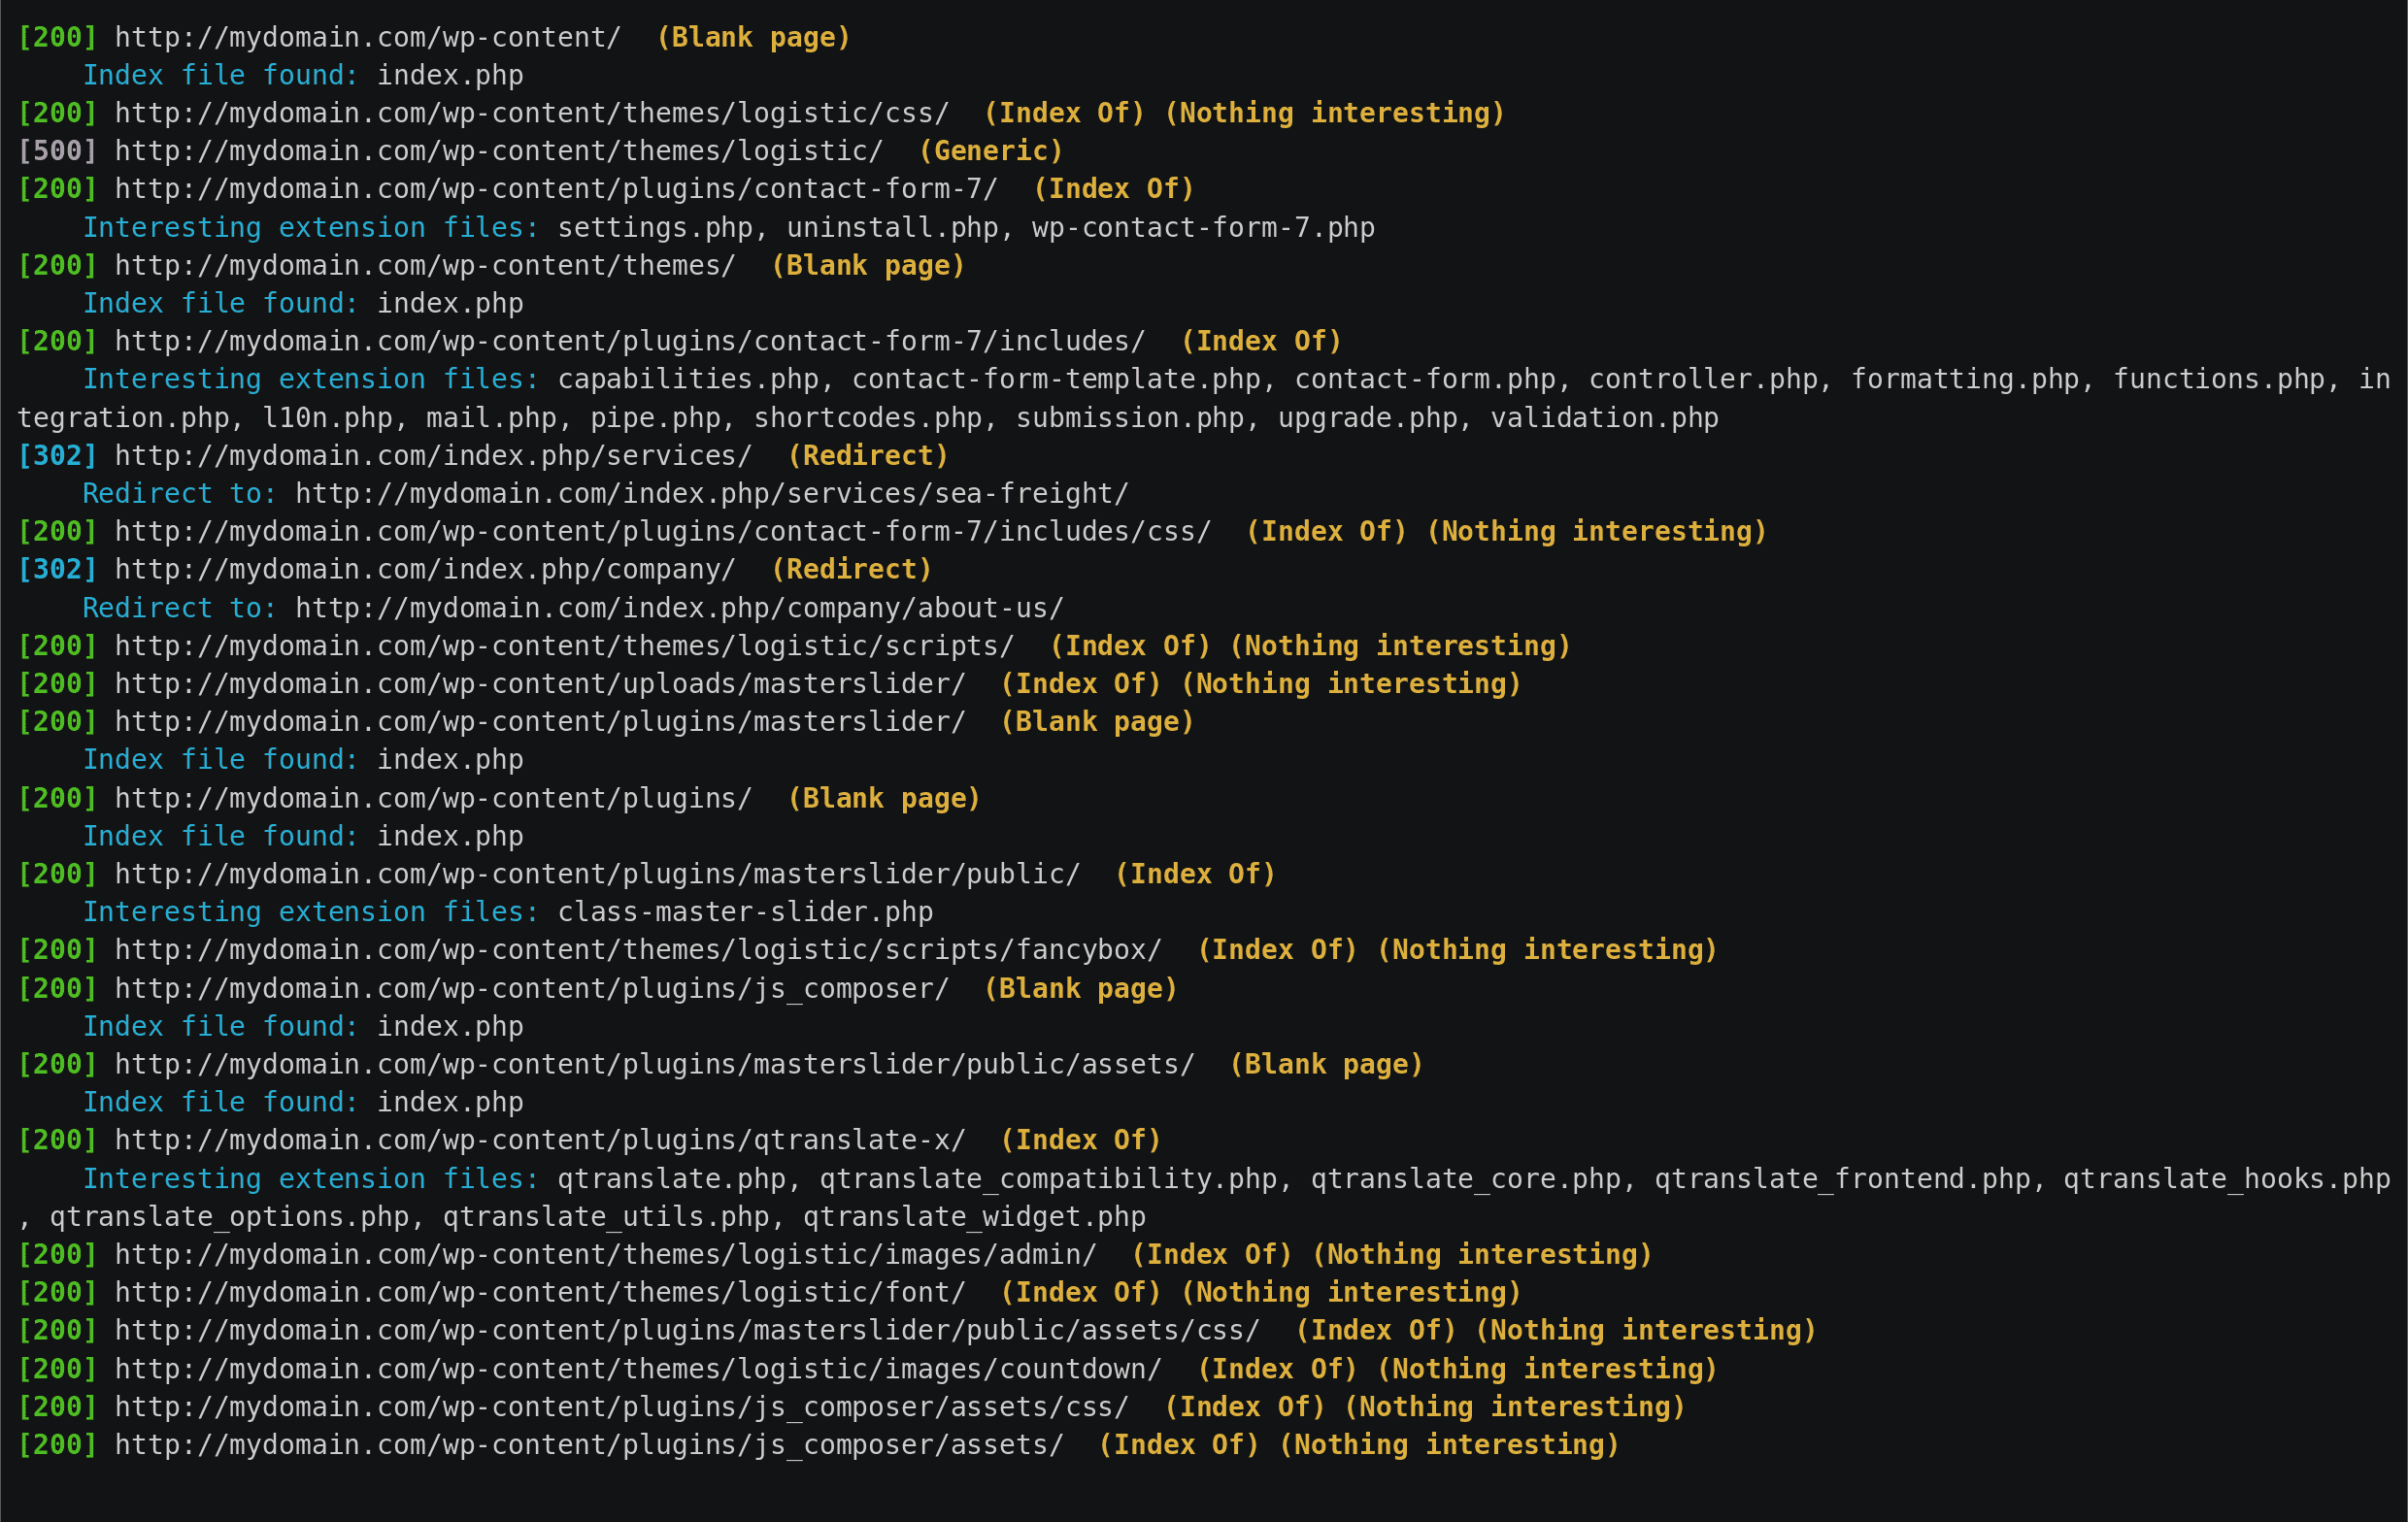The image size is (2408, 1522).
Task: Select functions.php file name
Action: 2220,380
